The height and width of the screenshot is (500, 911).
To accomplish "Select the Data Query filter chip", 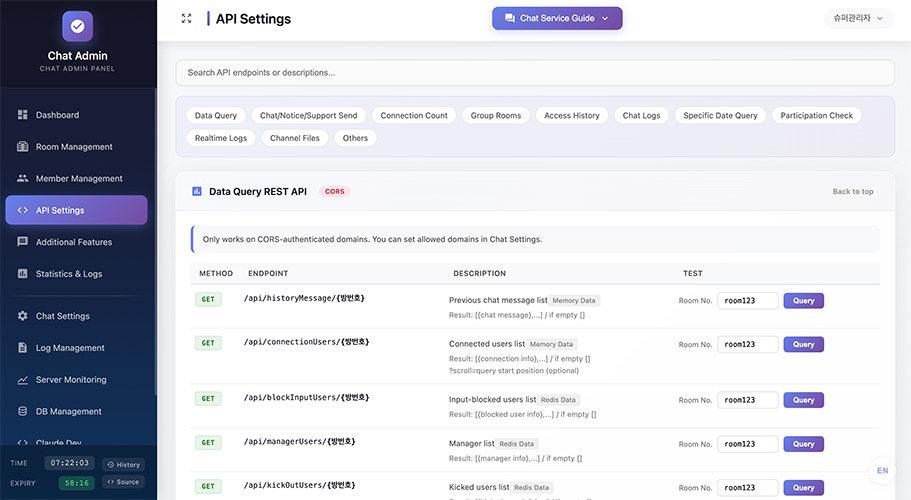I will (216, 116).
